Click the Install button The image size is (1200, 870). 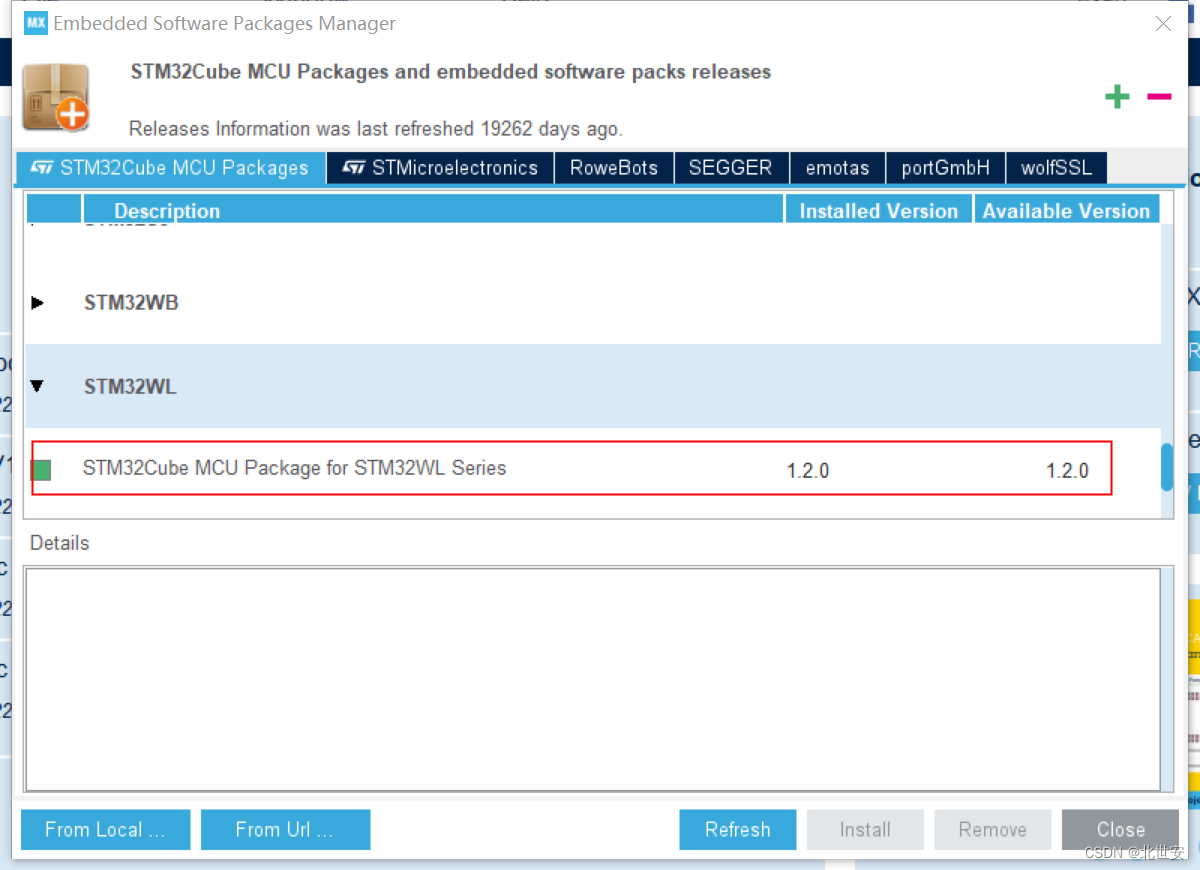click(x=865, y=830)
